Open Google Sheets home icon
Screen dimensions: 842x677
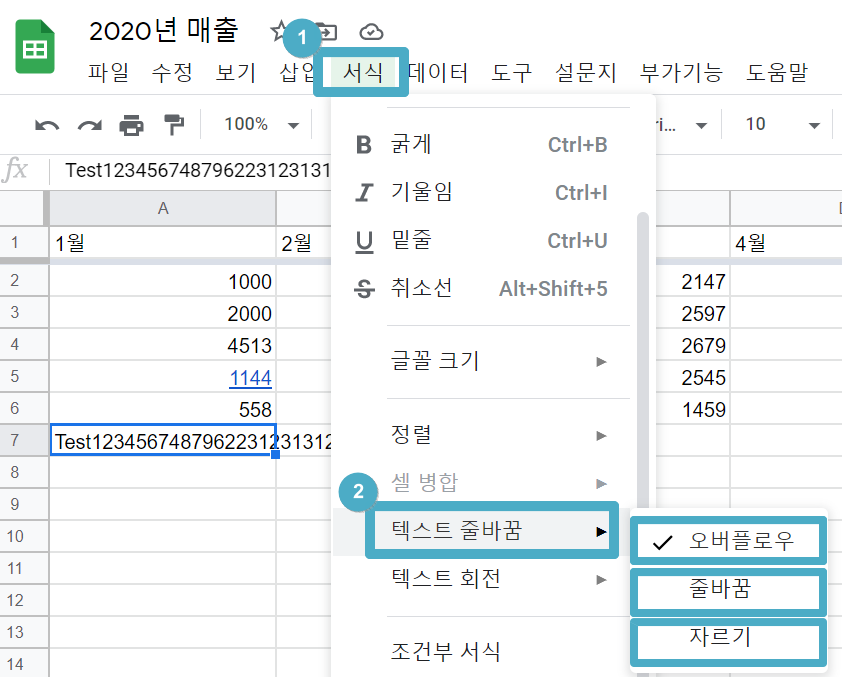tap(35, 47)
